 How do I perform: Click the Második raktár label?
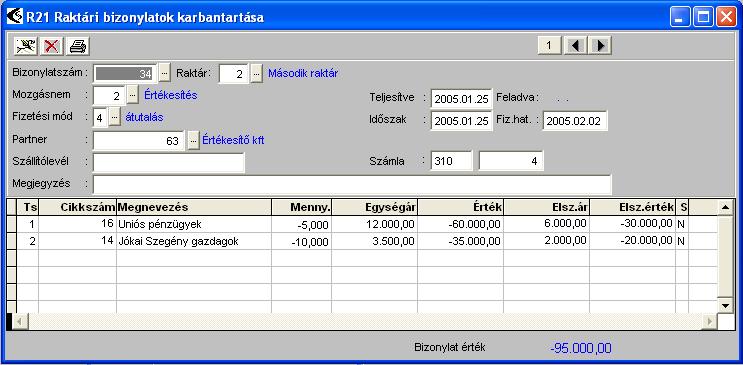click(x=303, y=73)
